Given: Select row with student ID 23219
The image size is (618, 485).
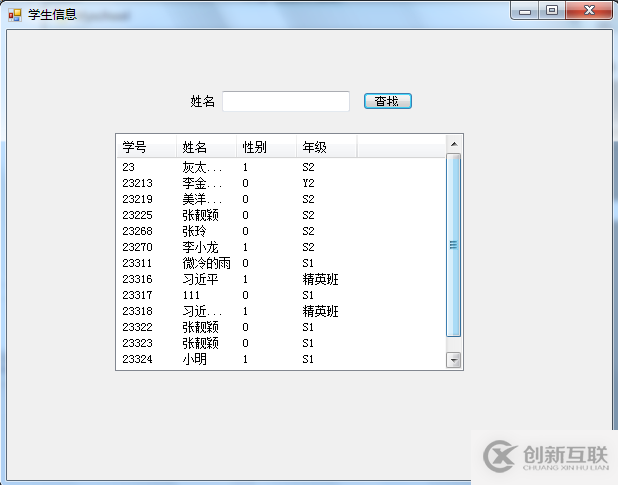Looking at the screenshot, I should tap(281, 199).
